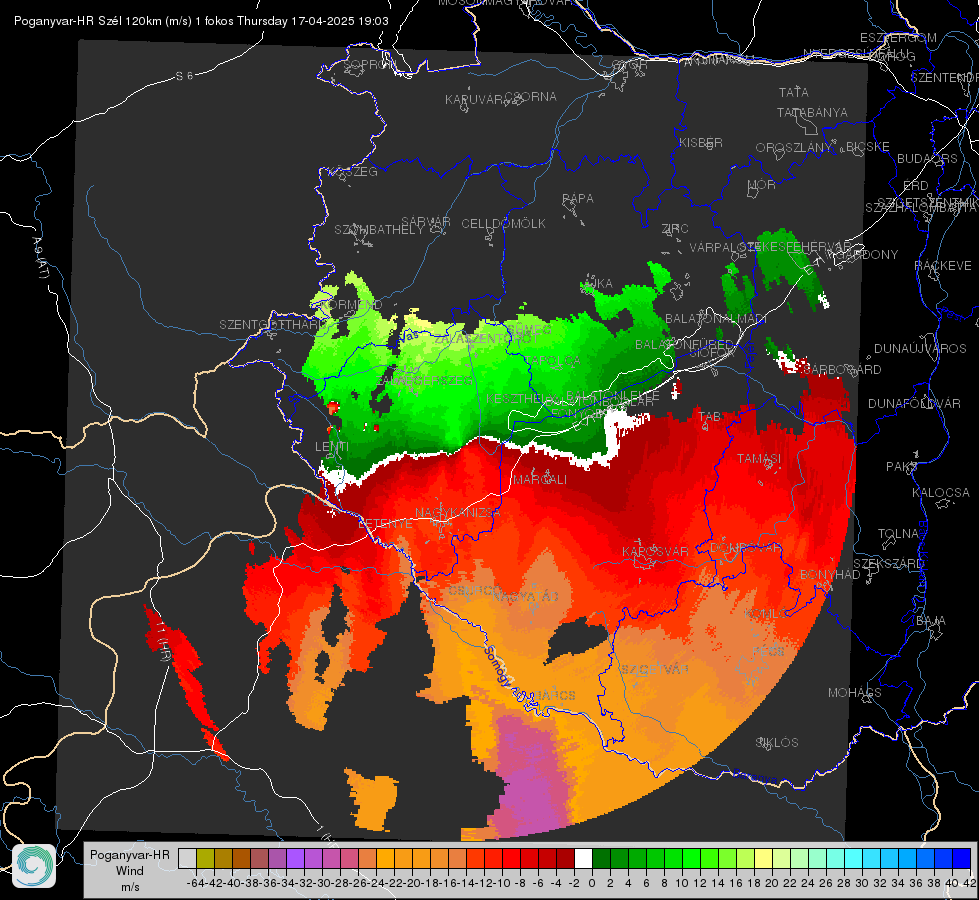Viewport: 979px width, 900px height.
Task: Select the BONYHAD town label
Action: pos(830,575)
